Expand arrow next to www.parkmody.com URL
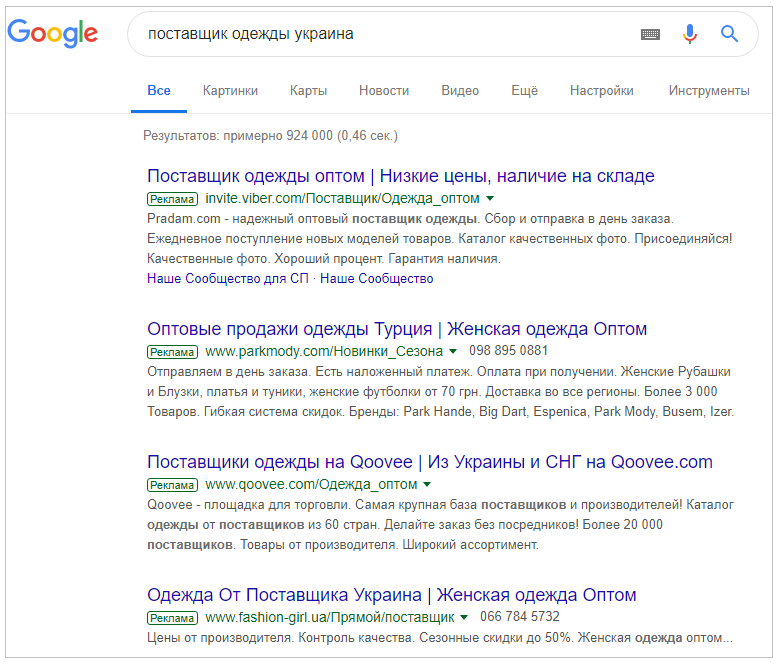Image resolution: width=778 pixels, height=666 pixels. (453, 351)
